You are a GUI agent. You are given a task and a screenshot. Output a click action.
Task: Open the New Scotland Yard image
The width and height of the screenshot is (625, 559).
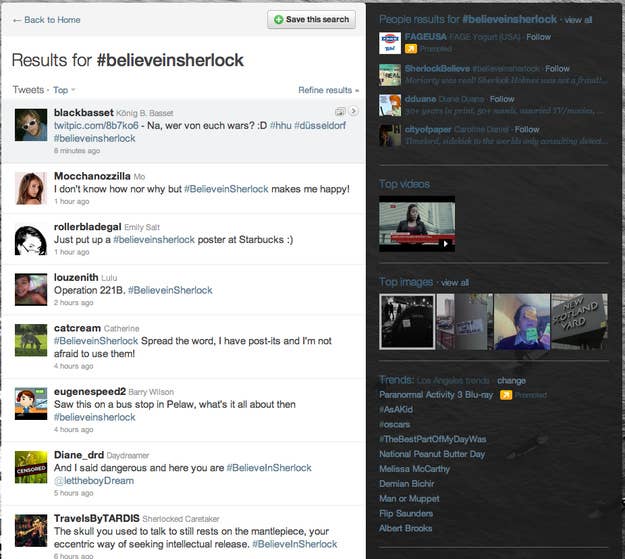coord(579,322)
